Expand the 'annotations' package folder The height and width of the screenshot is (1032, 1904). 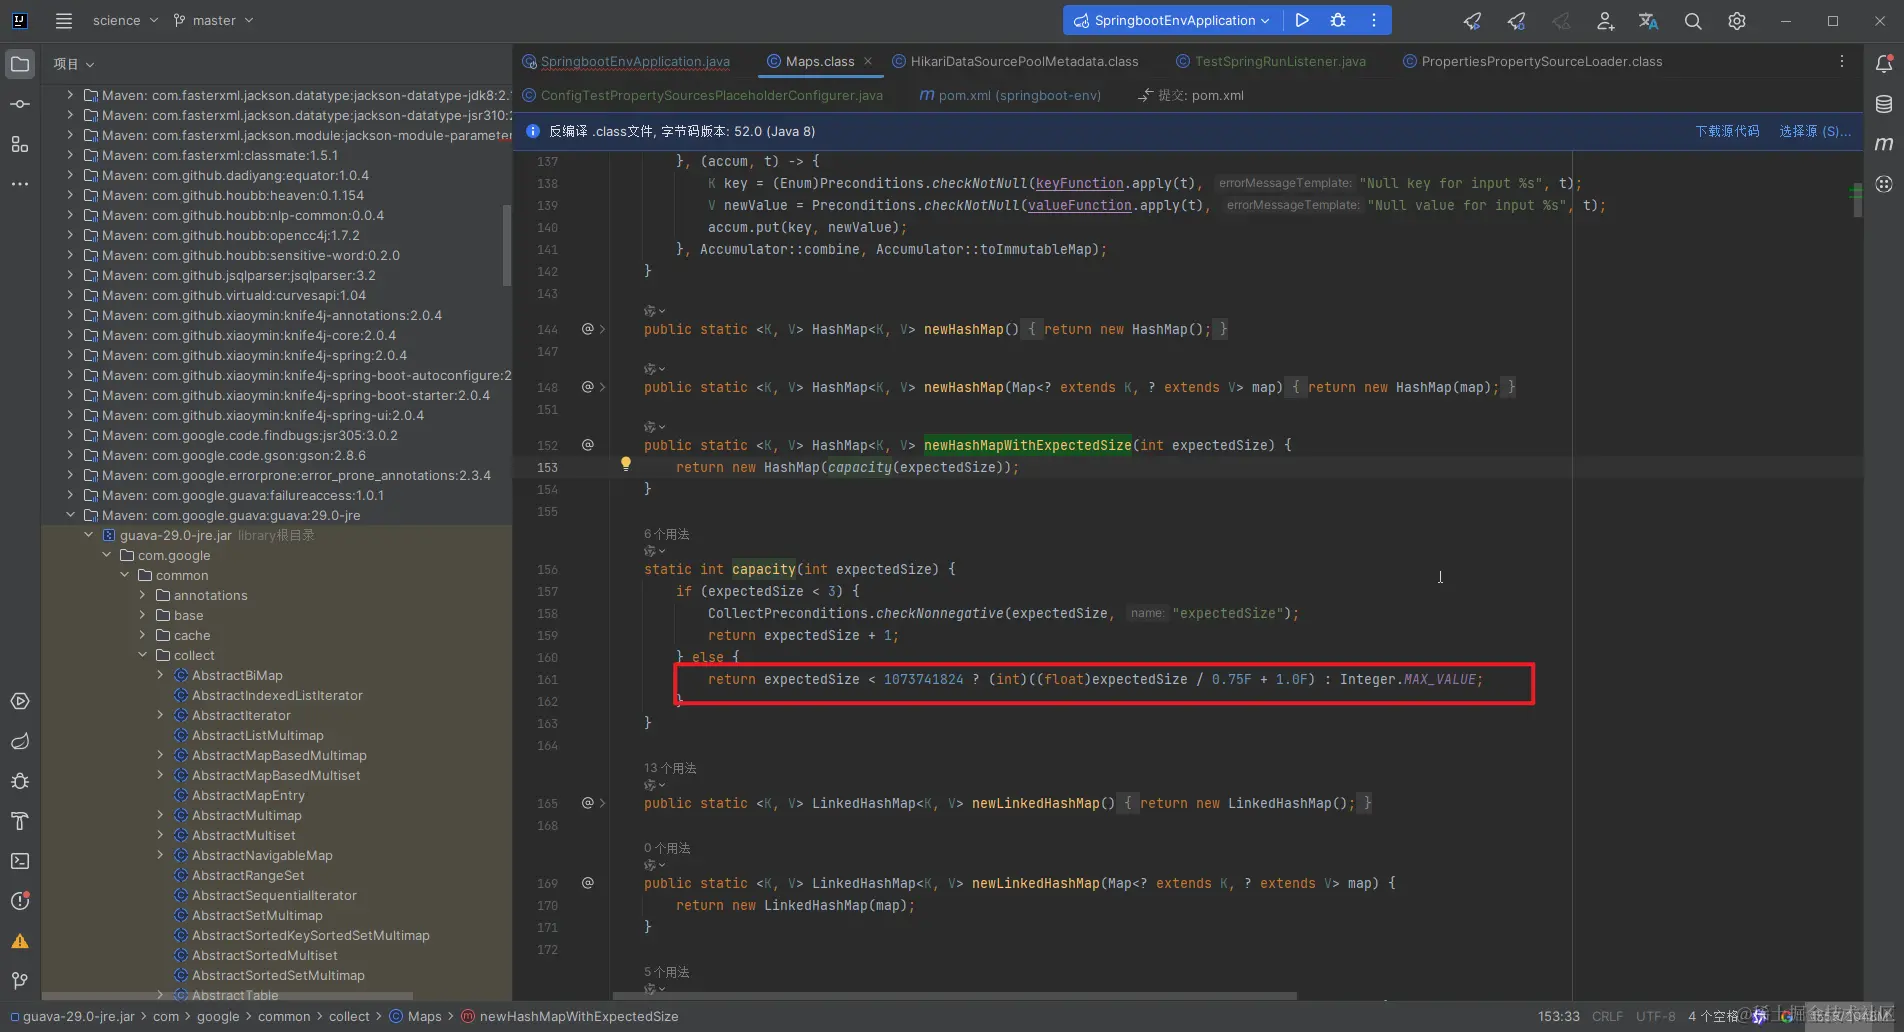tap(142, 595)
